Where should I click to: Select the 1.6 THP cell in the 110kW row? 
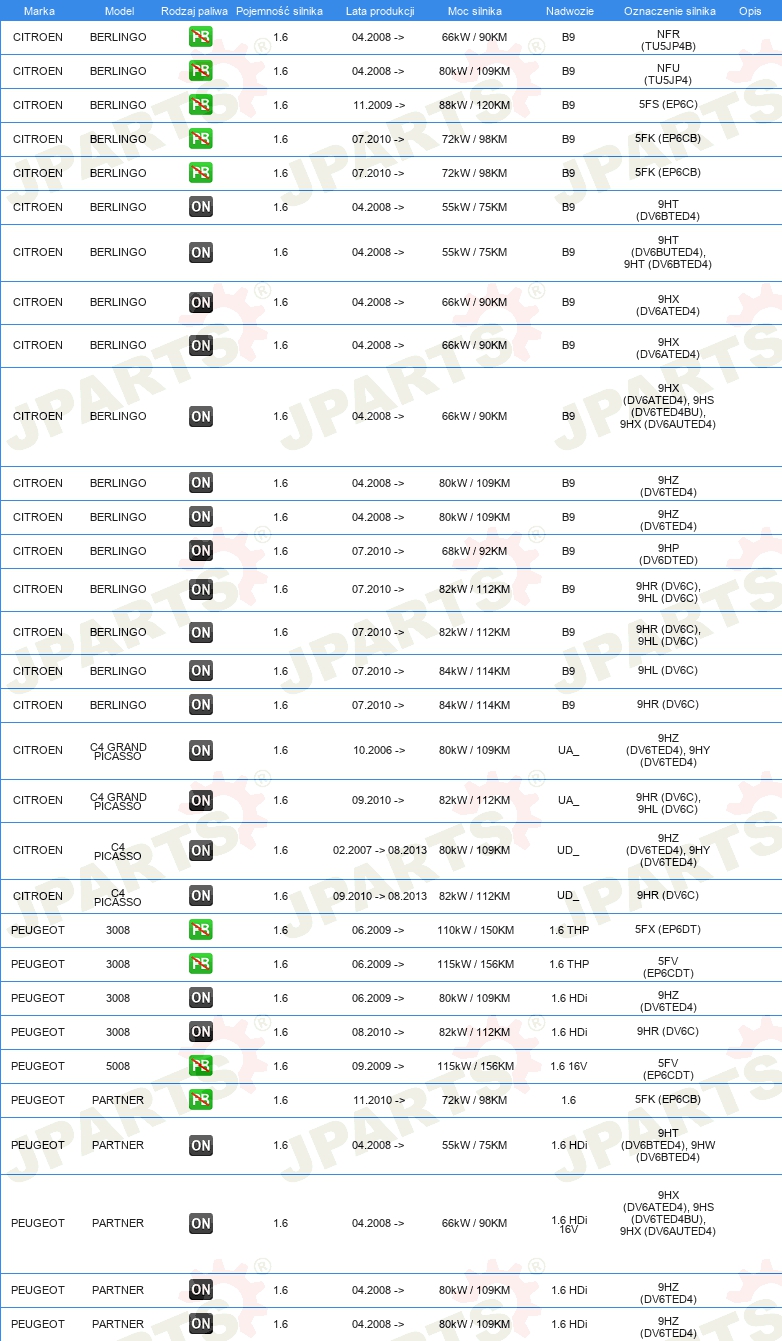click(568, 930)
